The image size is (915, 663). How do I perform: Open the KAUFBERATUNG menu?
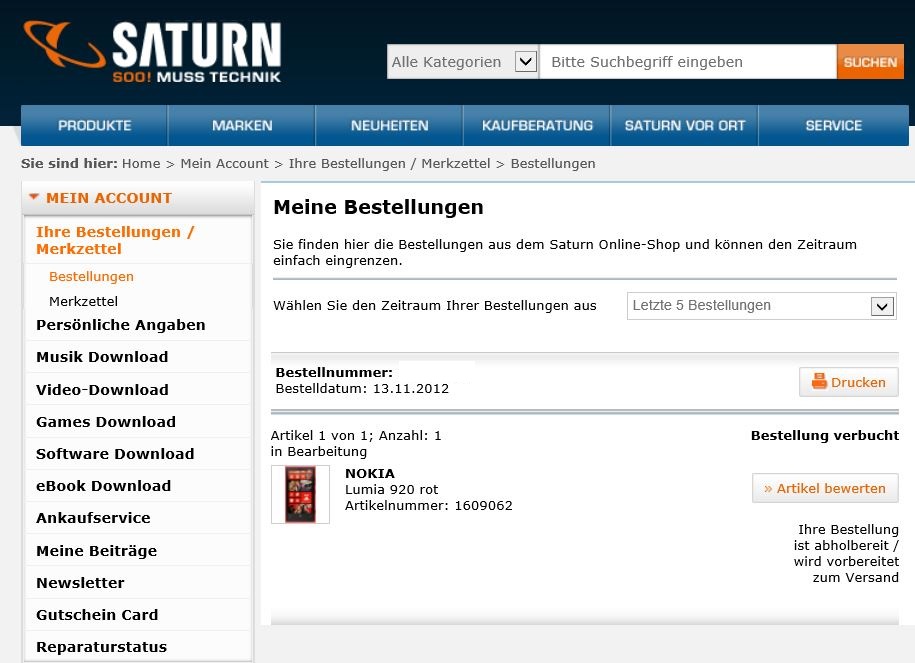[x=537, y=125]
